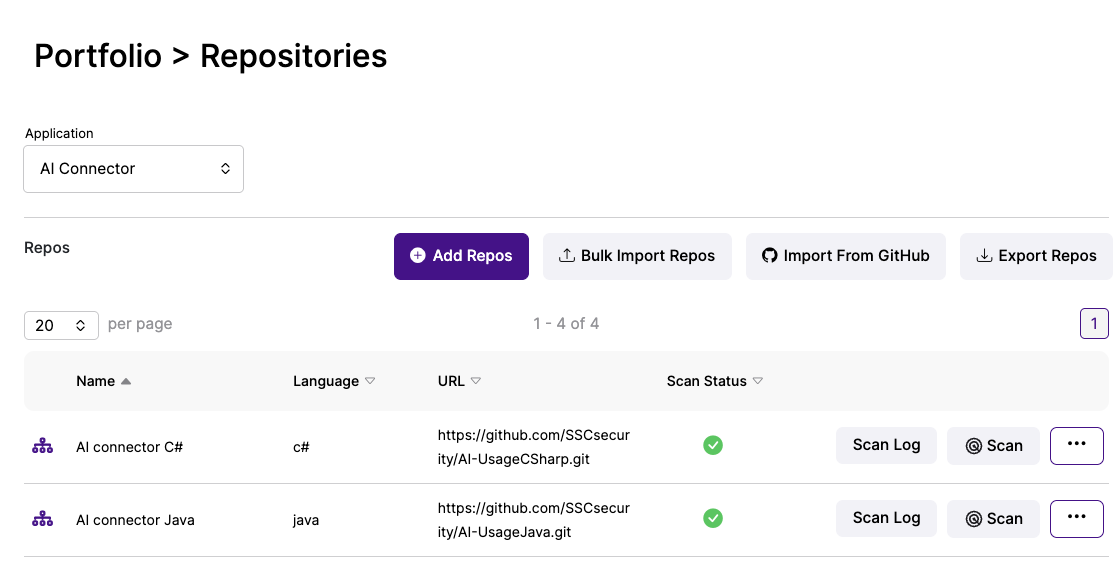Screen dimensions: 1120x563
Task: Open the URL column filter arrow
Action: point(476,381)
